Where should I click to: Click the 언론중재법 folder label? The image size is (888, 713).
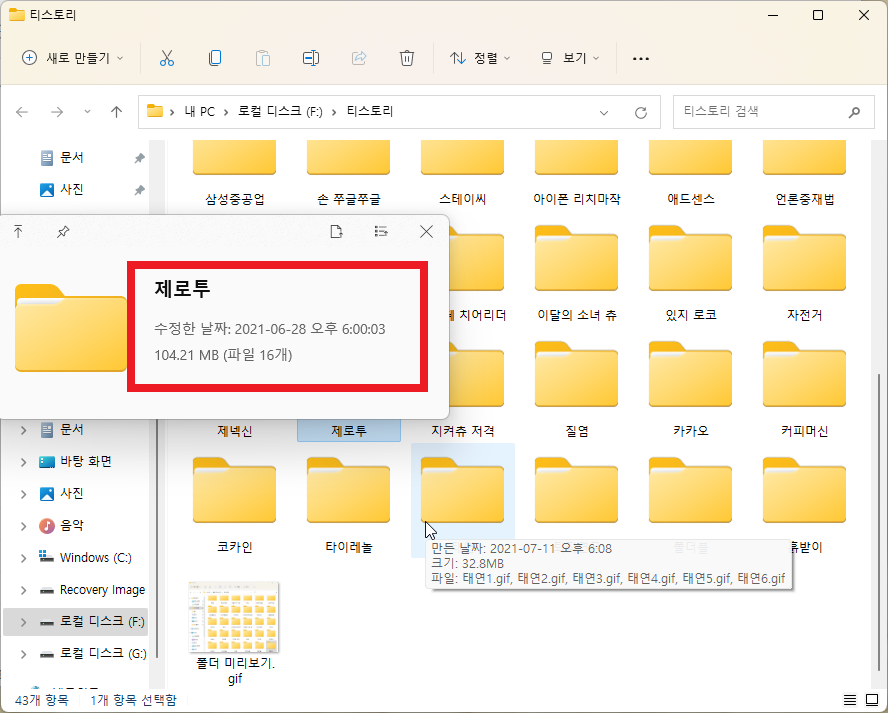(x=804, y=199)
